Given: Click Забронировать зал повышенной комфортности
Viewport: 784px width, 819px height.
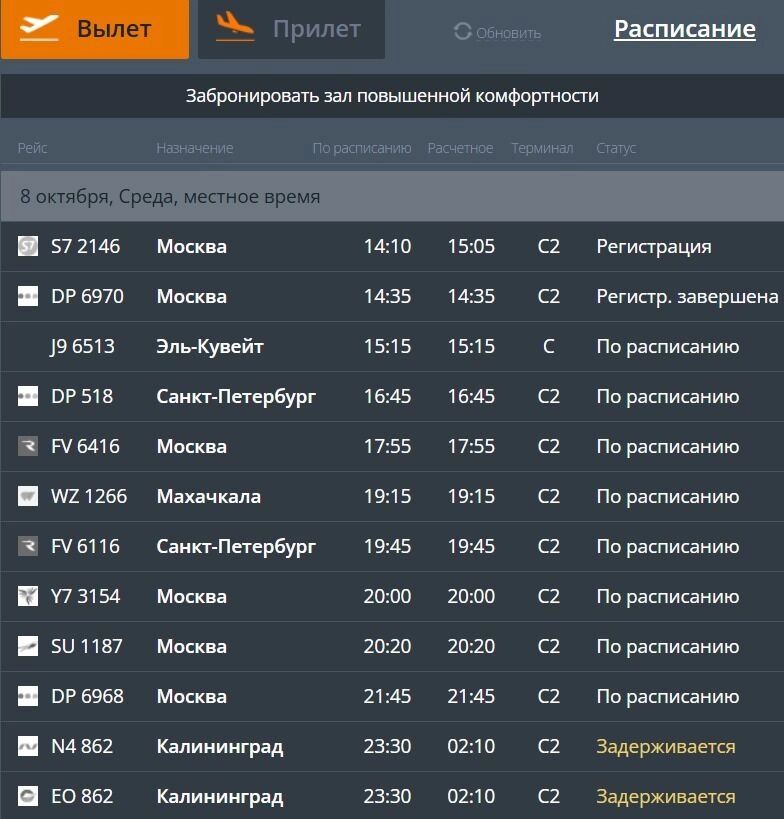Looking at the screenshot, I should pos(392,96).
